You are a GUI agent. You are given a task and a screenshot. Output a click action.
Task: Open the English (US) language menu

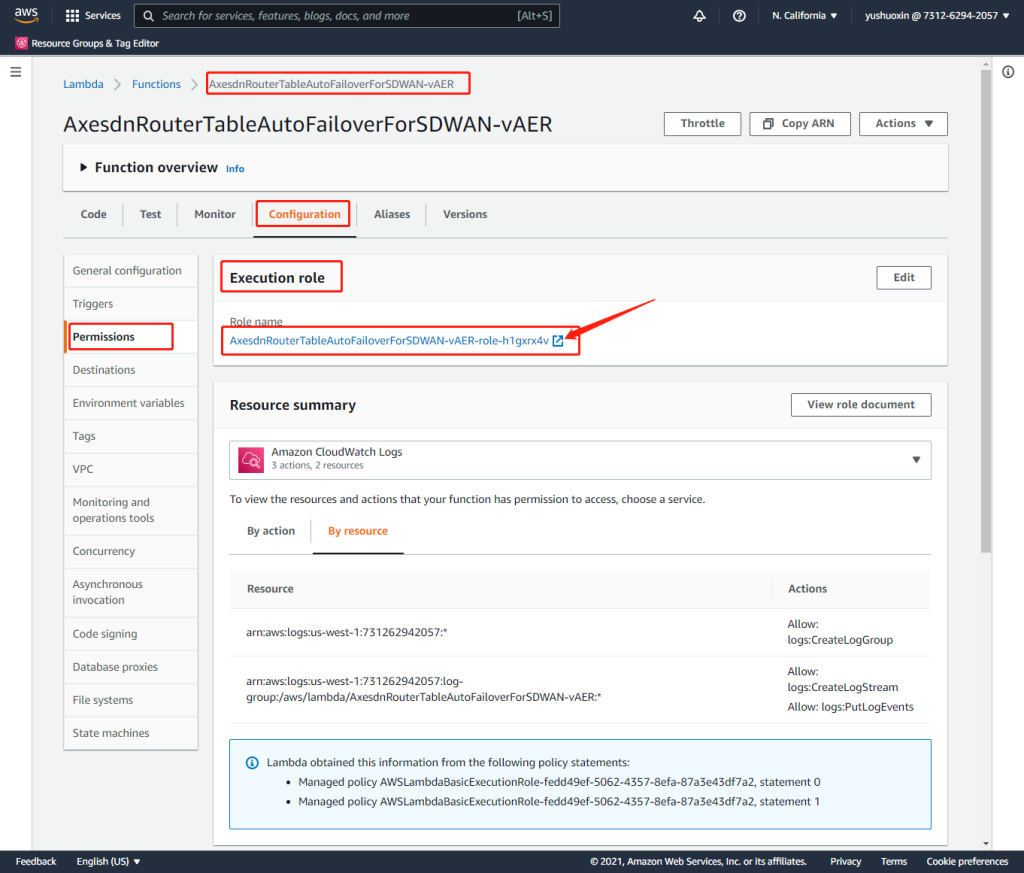pyautogui.click(x=108, y=861)
